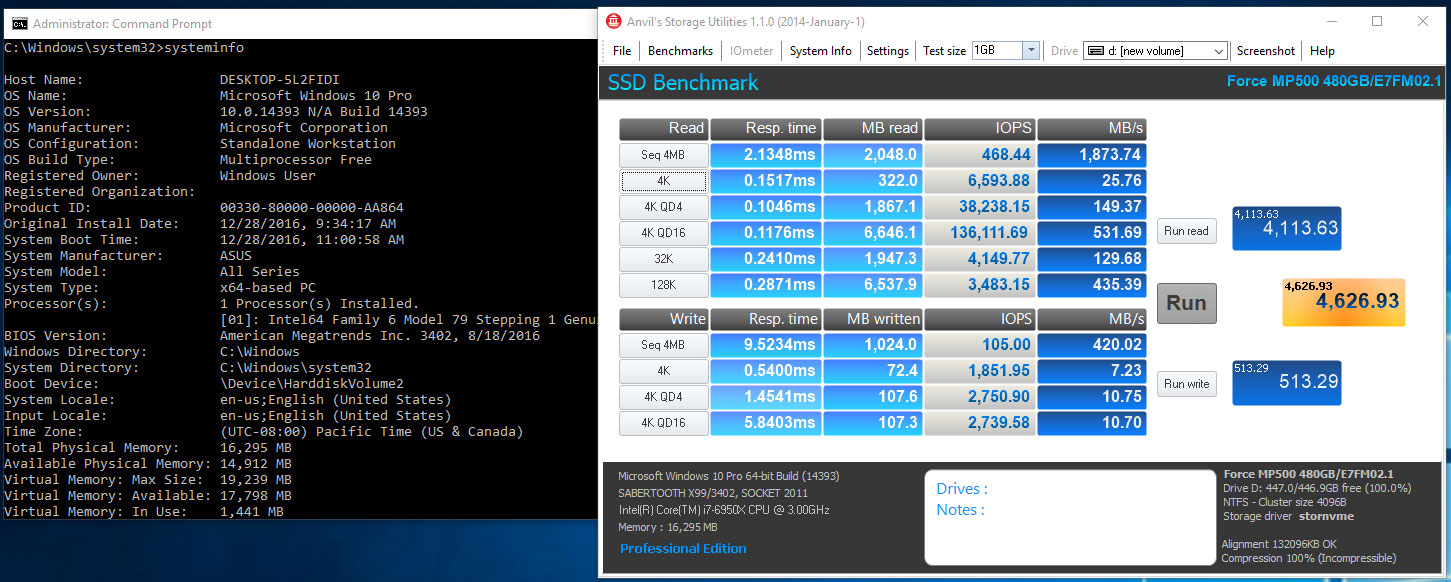Screen dimensions: 1451x582
Task: Click the Compression 100% (Incompressible) text
Action: click(x=1309, y=559)
